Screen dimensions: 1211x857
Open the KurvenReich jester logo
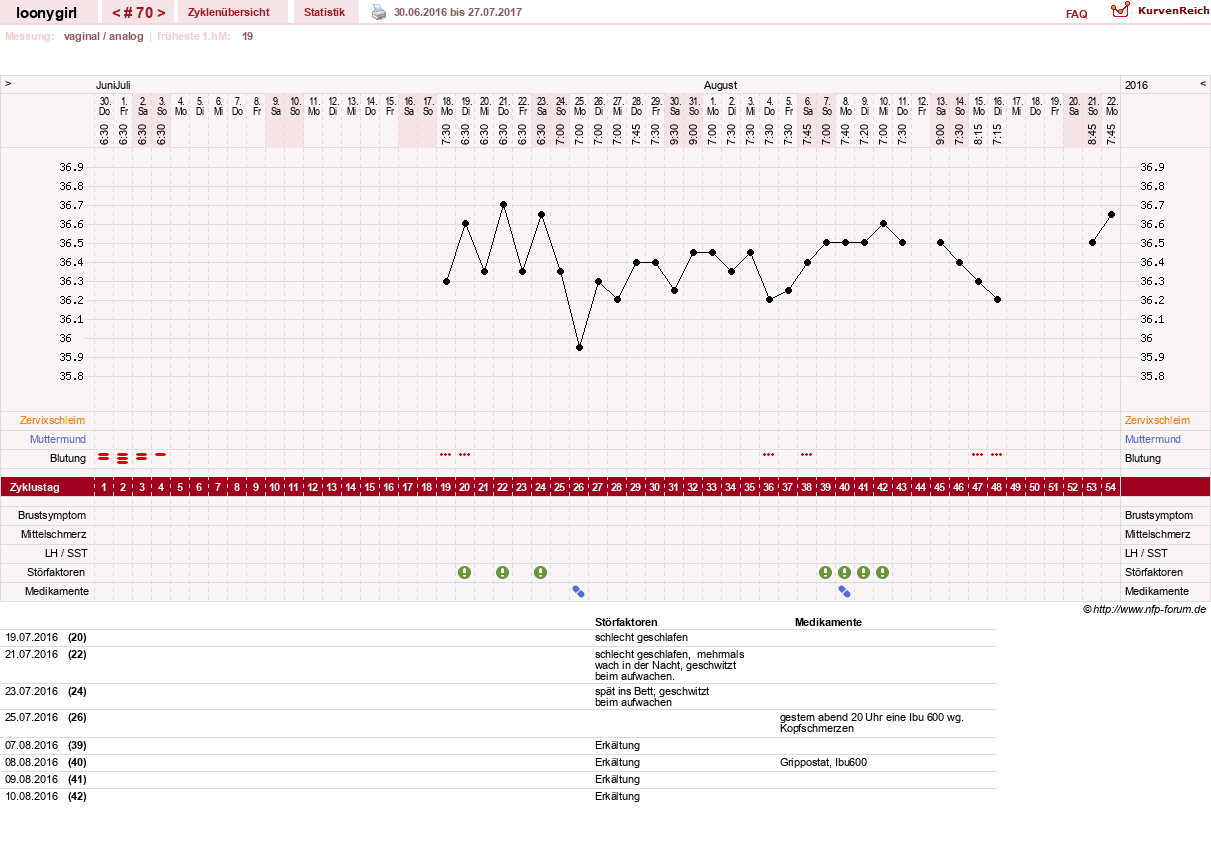(1122, 11)
